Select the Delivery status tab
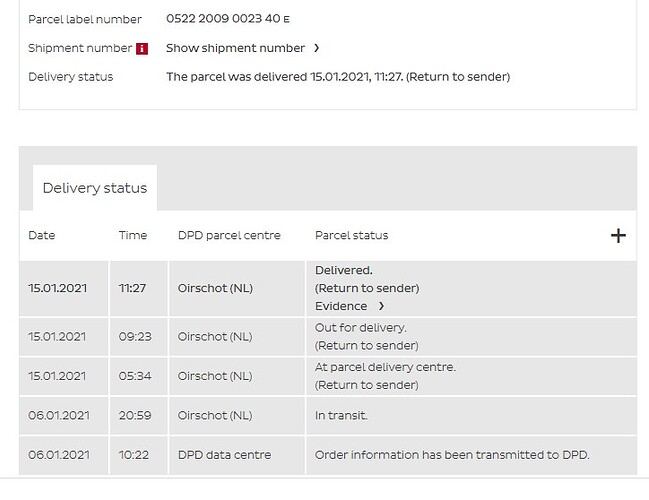 [95, 188]
